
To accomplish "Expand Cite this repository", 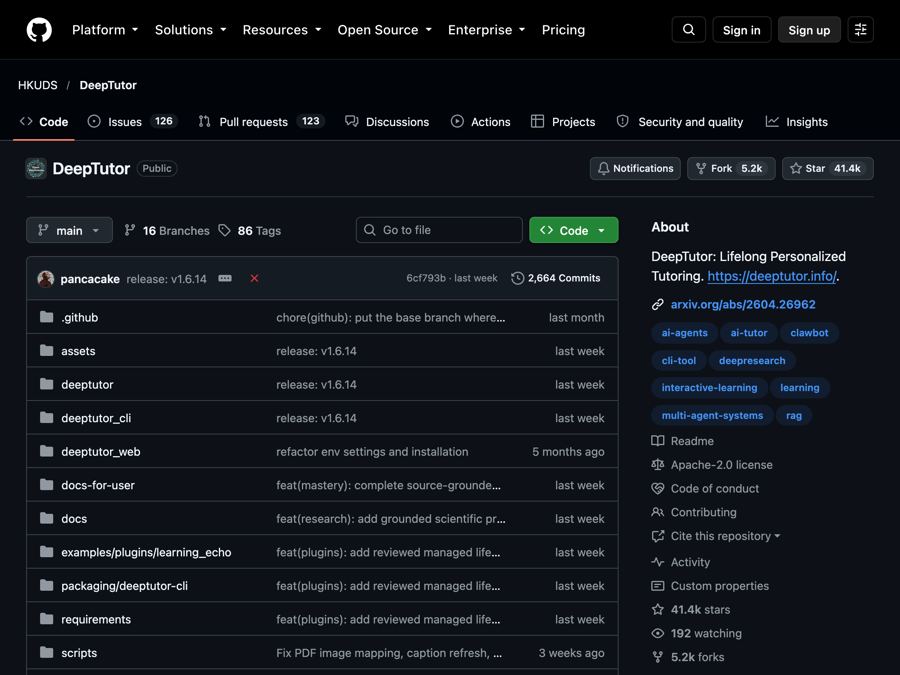I will point(726,536).
